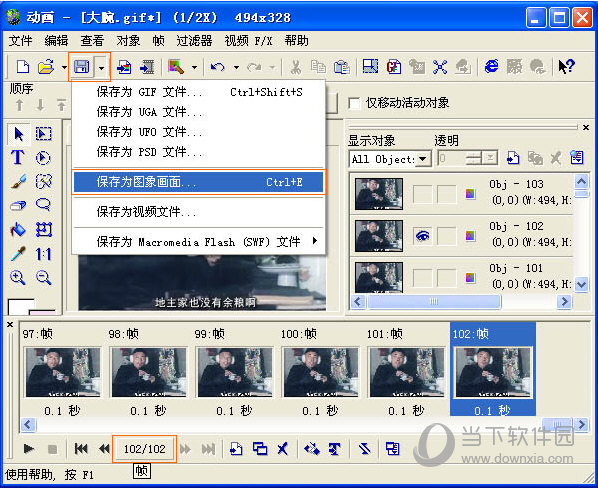The width and height of the screenshot is (598, 488).
Task: Click the Zoom out magnifier
Action: point(43,277)
